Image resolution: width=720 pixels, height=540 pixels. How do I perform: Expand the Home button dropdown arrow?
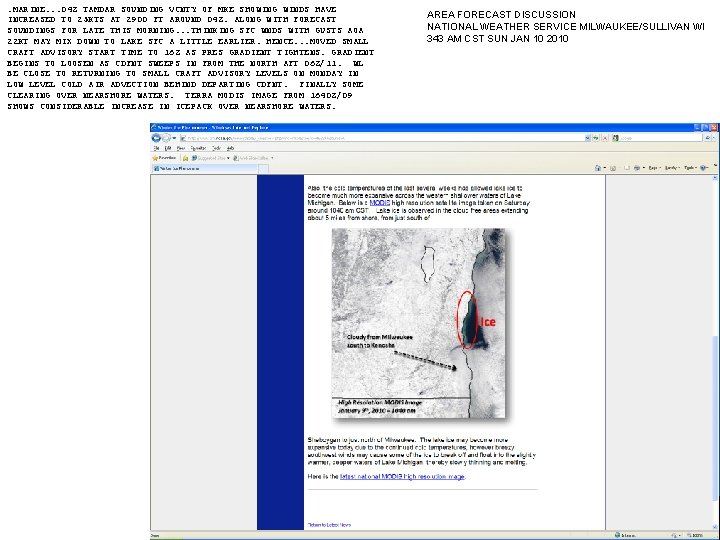(605, 168)
